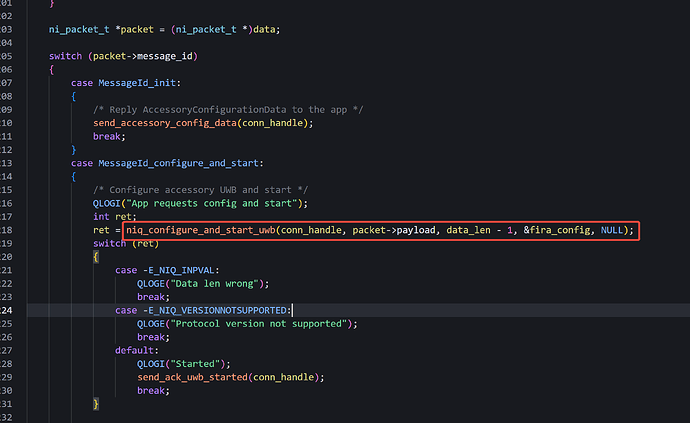Click the "Reply AccessoryConfigurationData" comment
This screenshot has height=423, width=690.
point(225,109)
